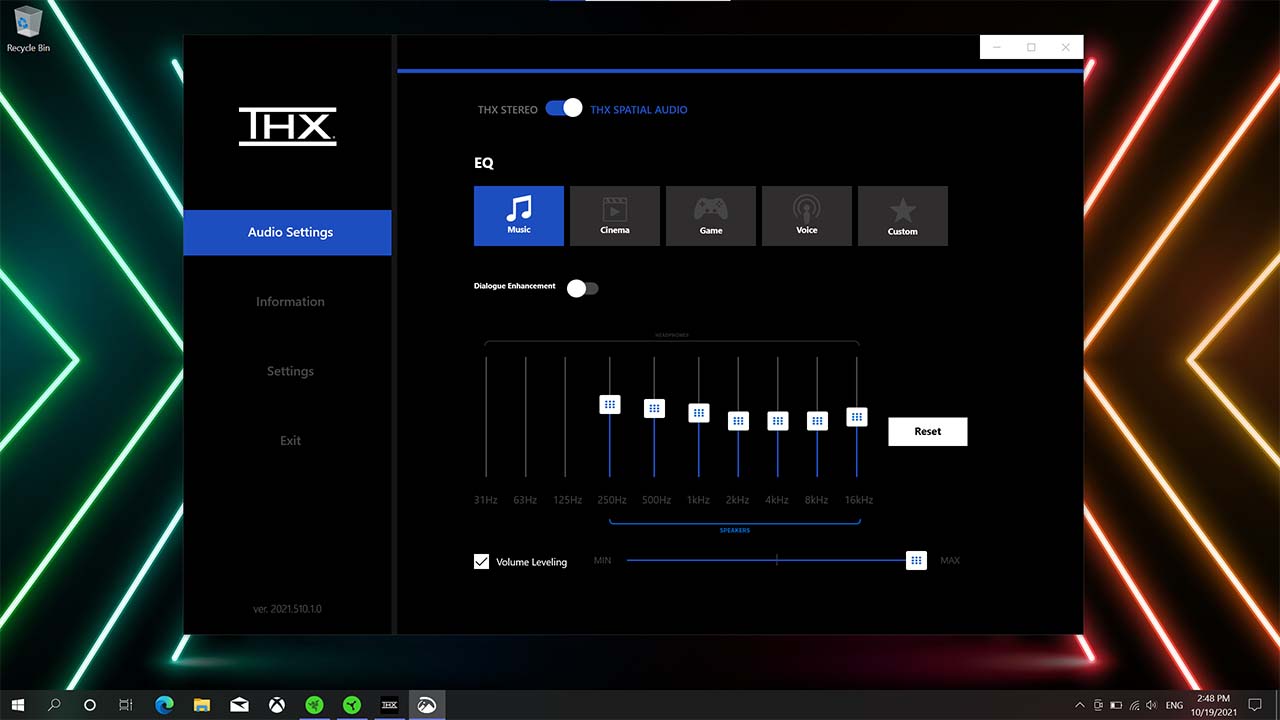
Task: Pick the Custom EQ preset
Action: point(902,215)
